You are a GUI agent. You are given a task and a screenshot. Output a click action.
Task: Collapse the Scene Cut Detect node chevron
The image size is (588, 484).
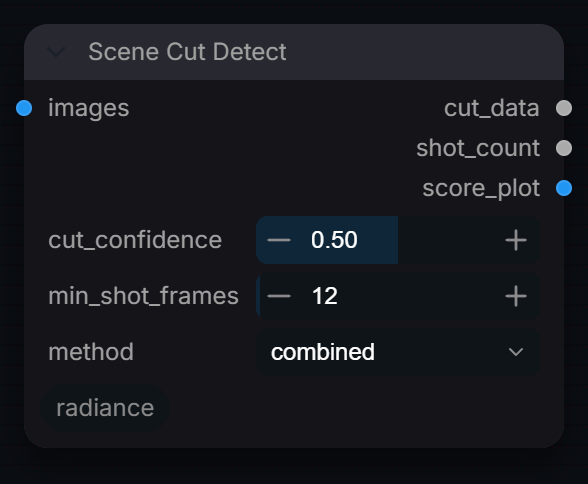click(x=56, y=52)
